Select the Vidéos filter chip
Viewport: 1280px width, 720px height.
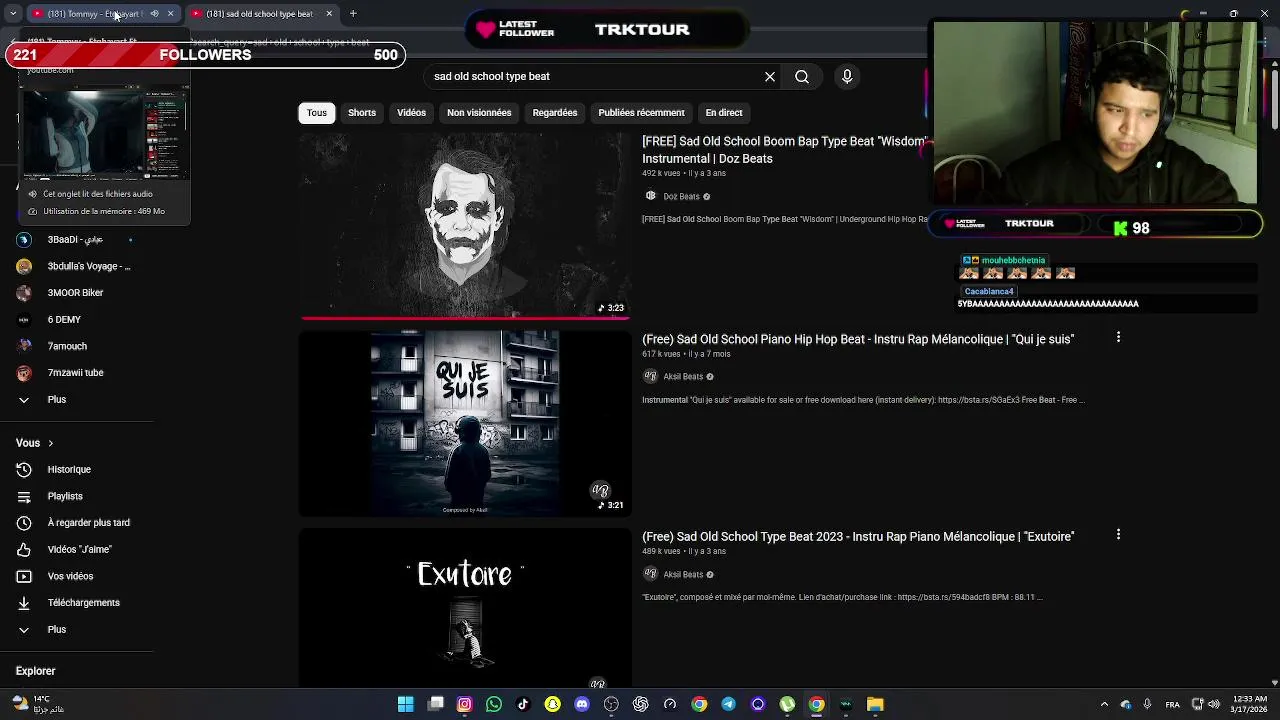tap(411, 113)
